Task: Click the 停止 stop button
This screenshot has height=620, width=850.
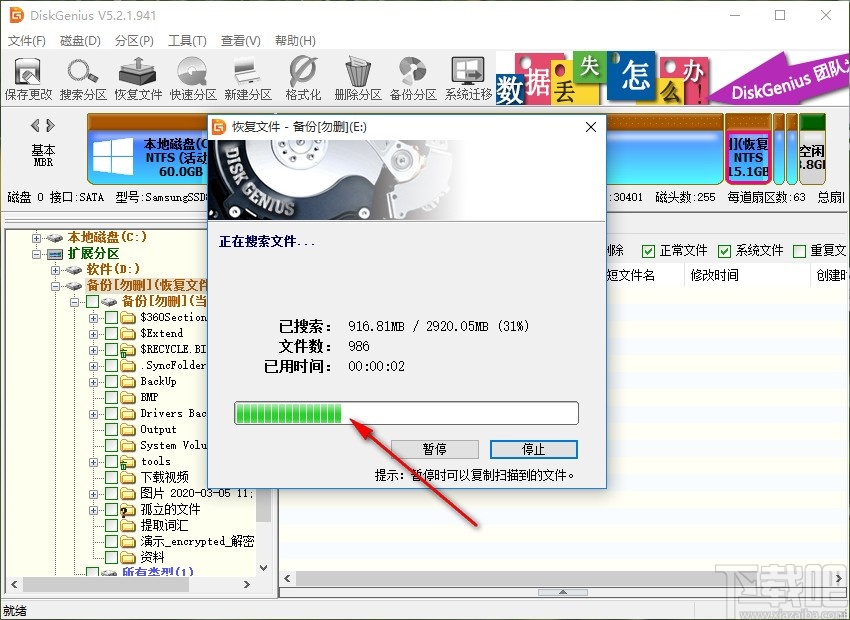Action: 533,449
